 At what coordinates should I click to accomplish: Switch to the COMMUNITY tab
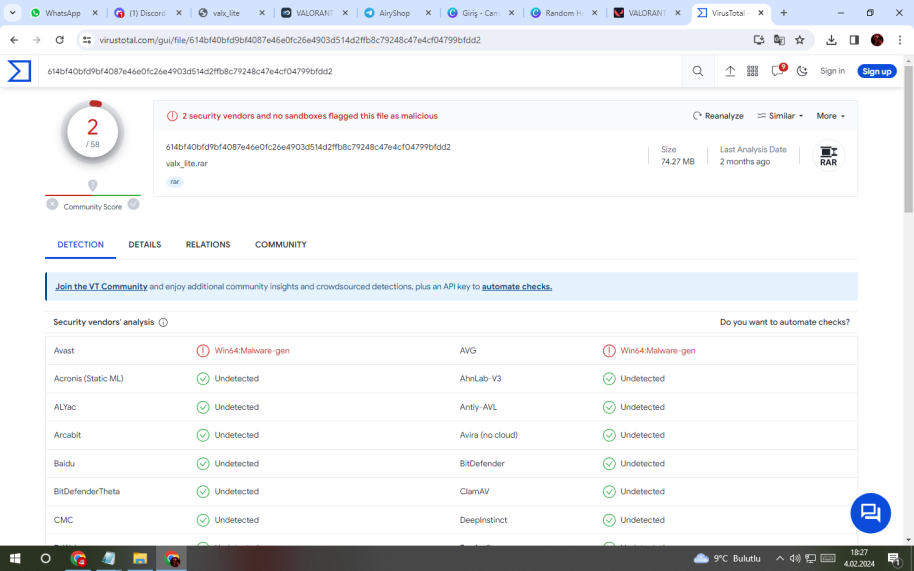pos(280,245)
